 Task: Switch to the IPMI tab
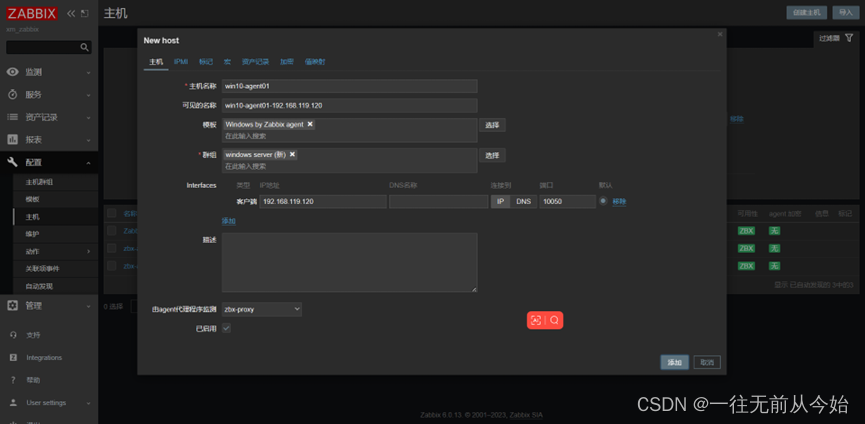181,62
